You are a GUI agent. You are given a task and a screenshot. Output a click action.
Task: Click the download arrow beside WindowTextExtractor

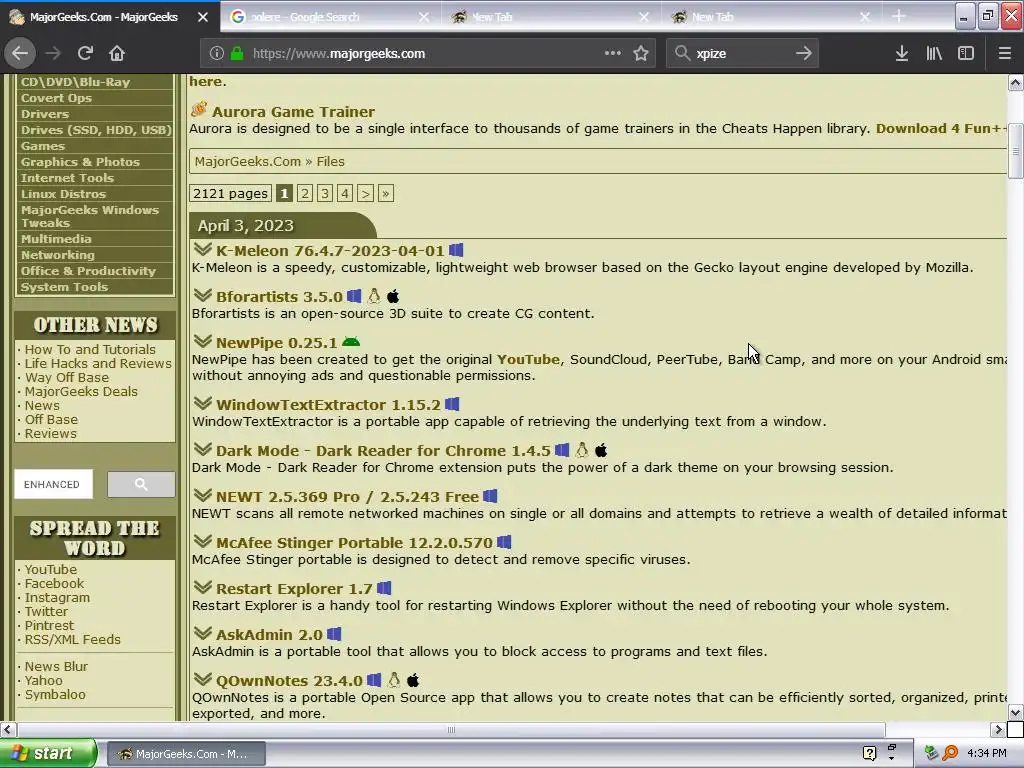(202, 403)
